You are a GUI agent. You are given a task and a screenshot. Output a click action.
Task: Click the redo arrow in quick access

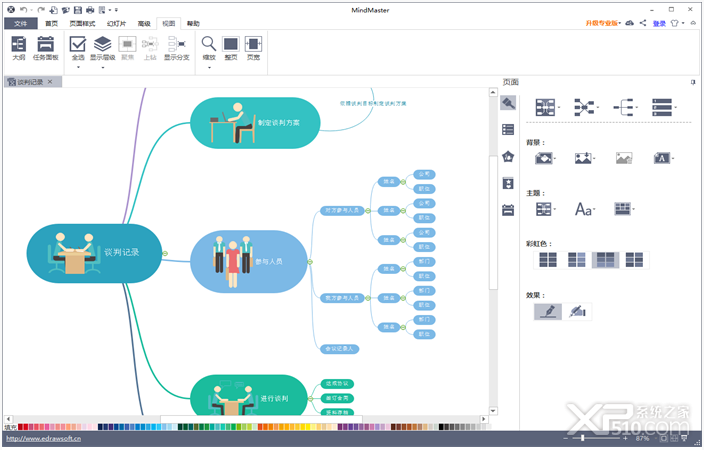(41, 9)
